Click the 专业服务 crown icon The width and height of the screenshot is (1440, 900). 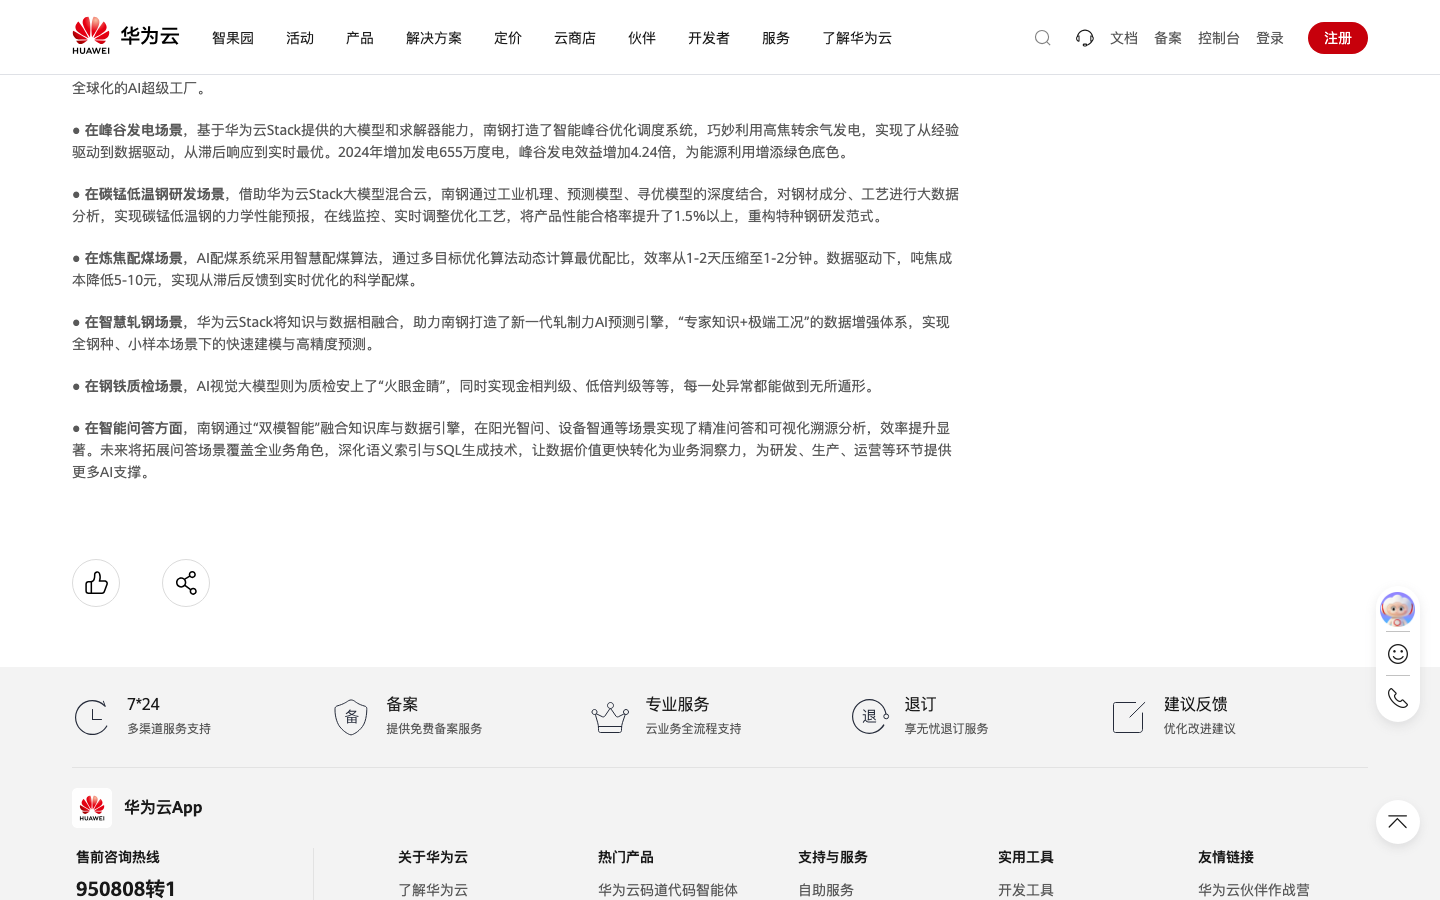point(610,717)
